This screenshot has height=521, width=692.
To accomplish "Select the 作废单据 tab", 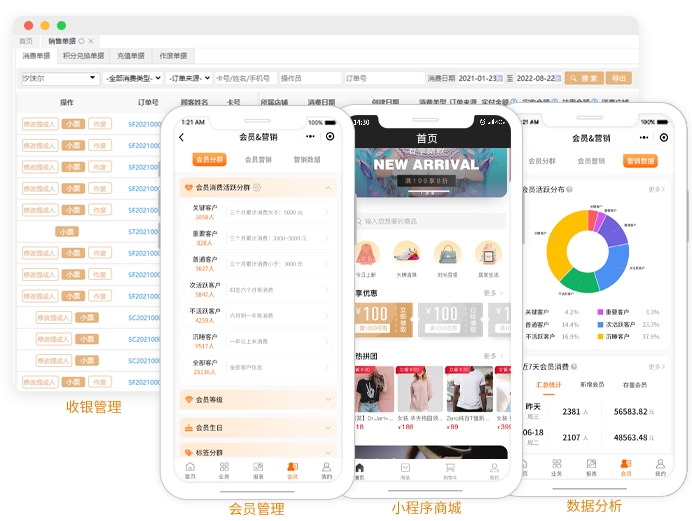I will click(x=173, y=56).
